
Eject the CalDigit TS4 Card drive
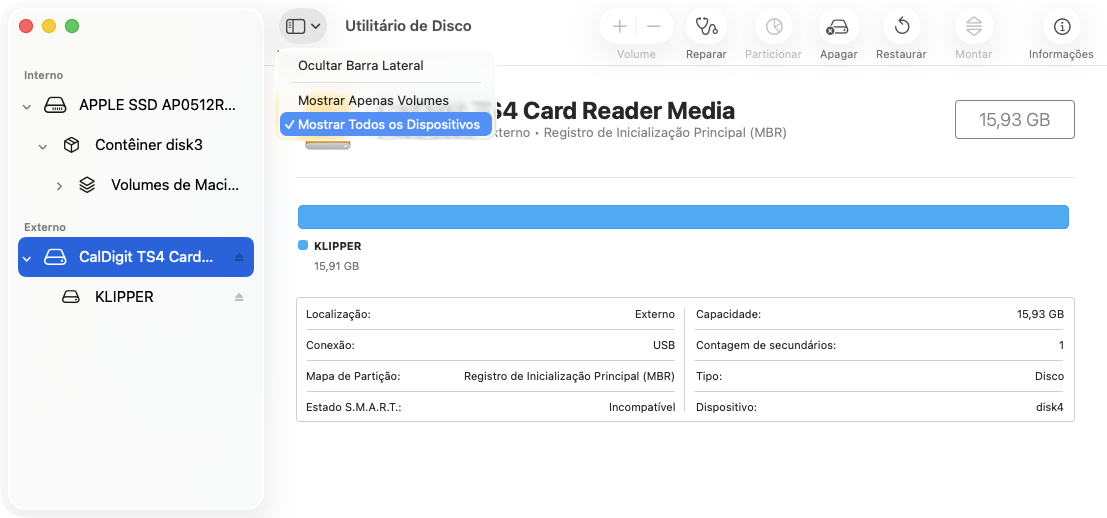239,257
